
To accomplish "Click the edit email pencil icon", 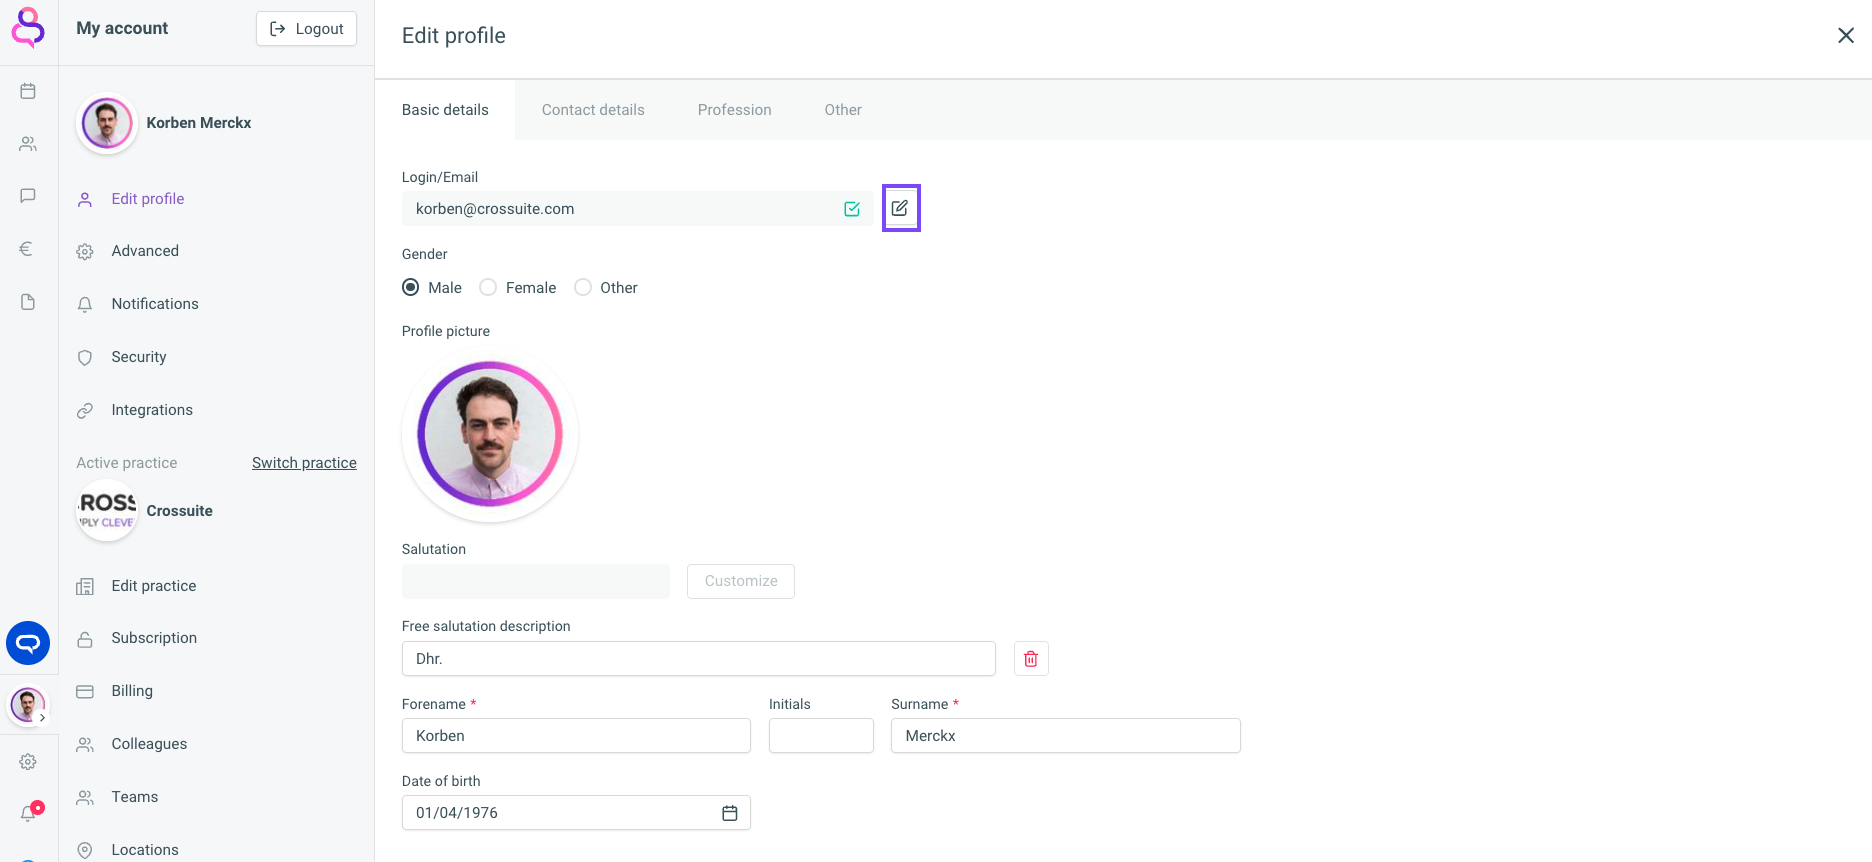I will [900, 208].
